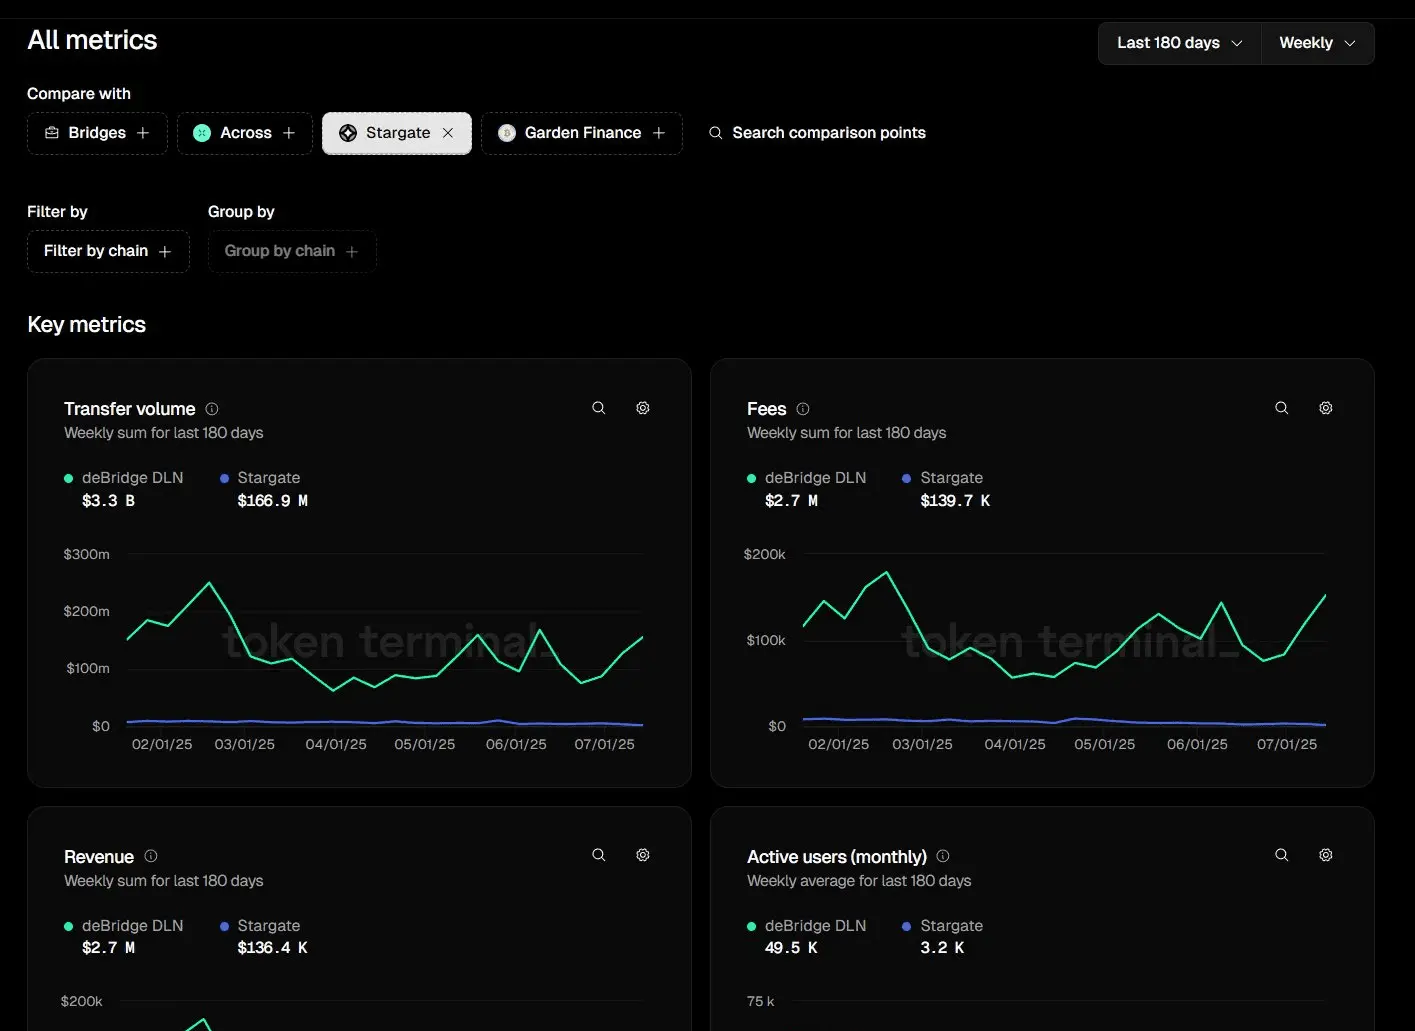Click the 49.5 K deBridge users value
Screen dimensions: 1415x1031
(791, 948)
